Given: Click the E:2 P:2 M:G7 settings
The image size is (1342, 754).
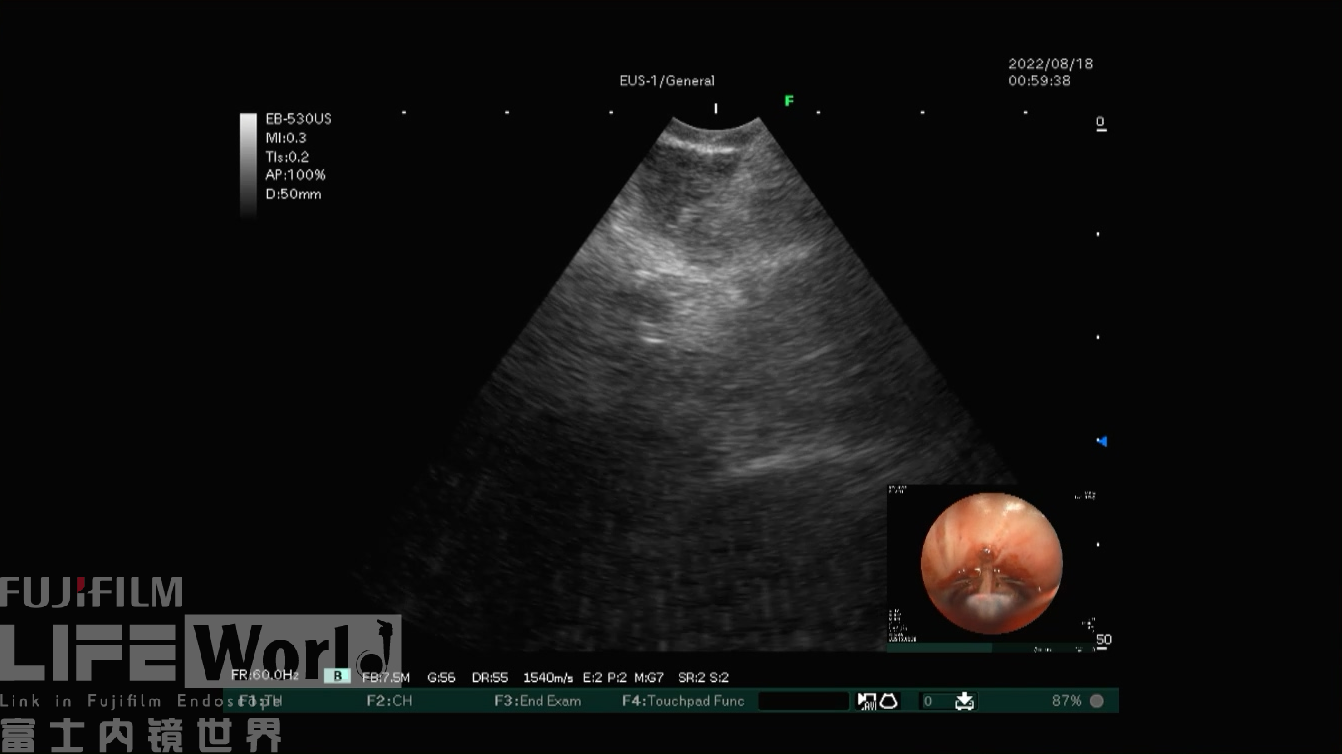Looking at the screenshot, I should point(623,677).
